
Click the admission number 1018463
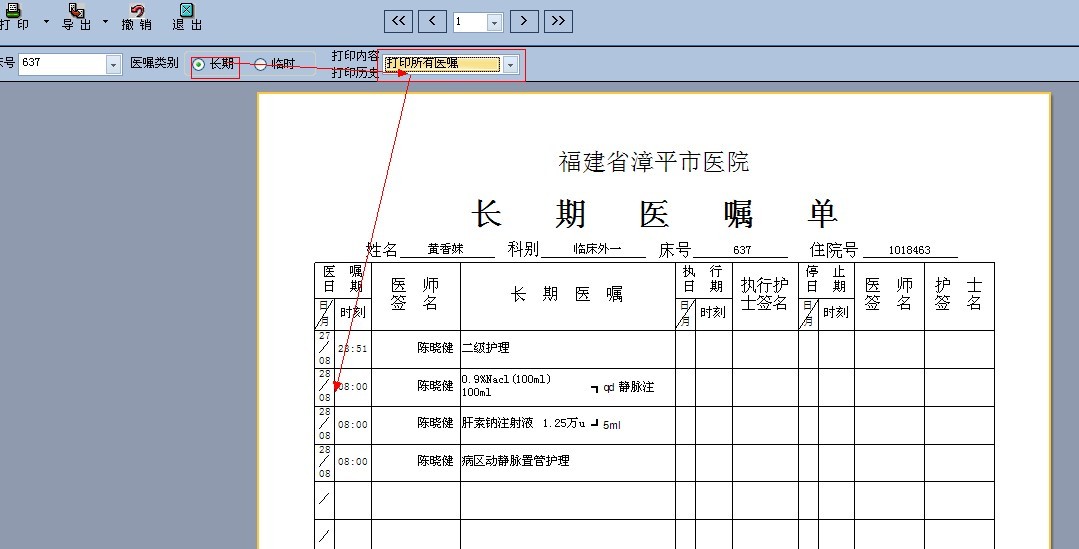(x=909, y=250)
